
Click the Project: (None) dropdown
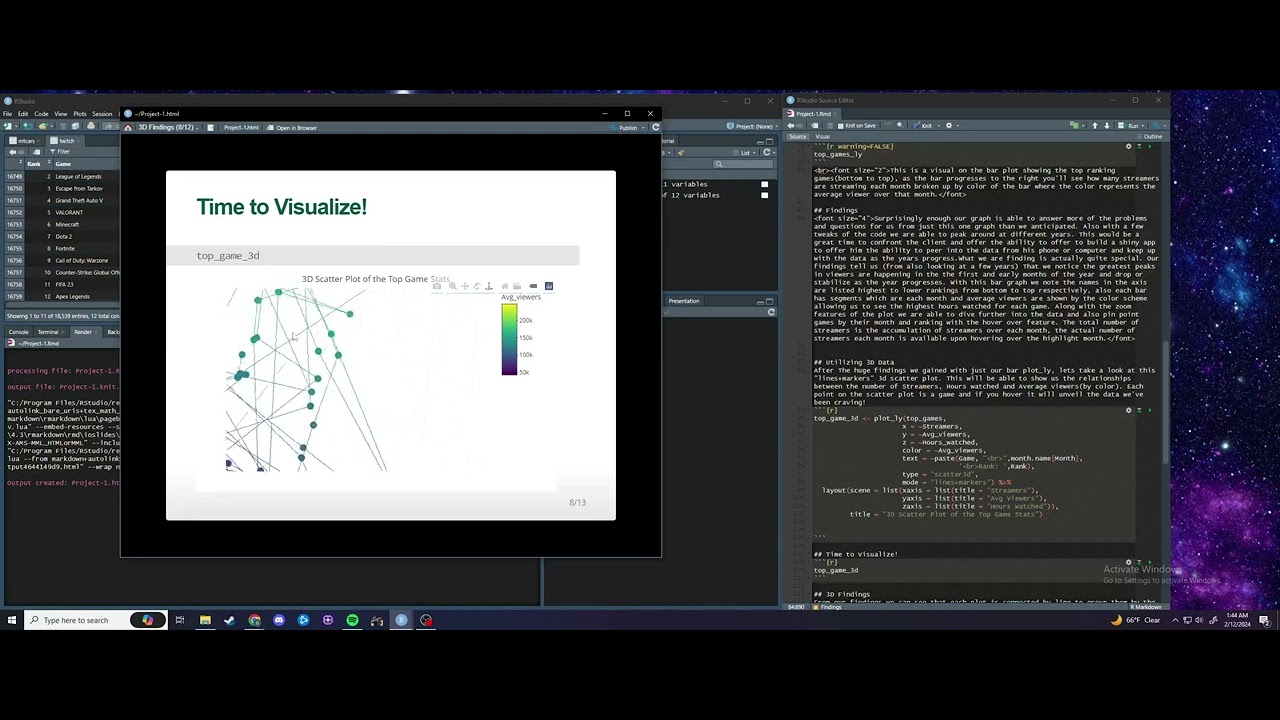[x=753, y=126]
